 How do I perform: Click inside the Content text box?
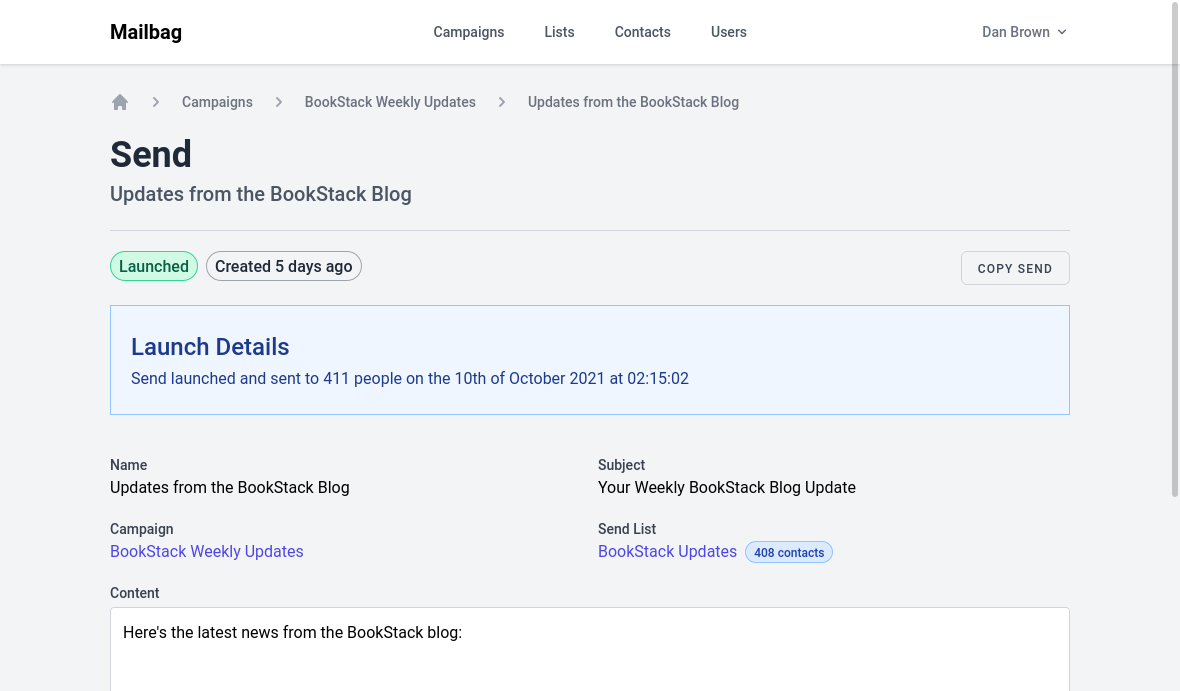tap(589, 649)
